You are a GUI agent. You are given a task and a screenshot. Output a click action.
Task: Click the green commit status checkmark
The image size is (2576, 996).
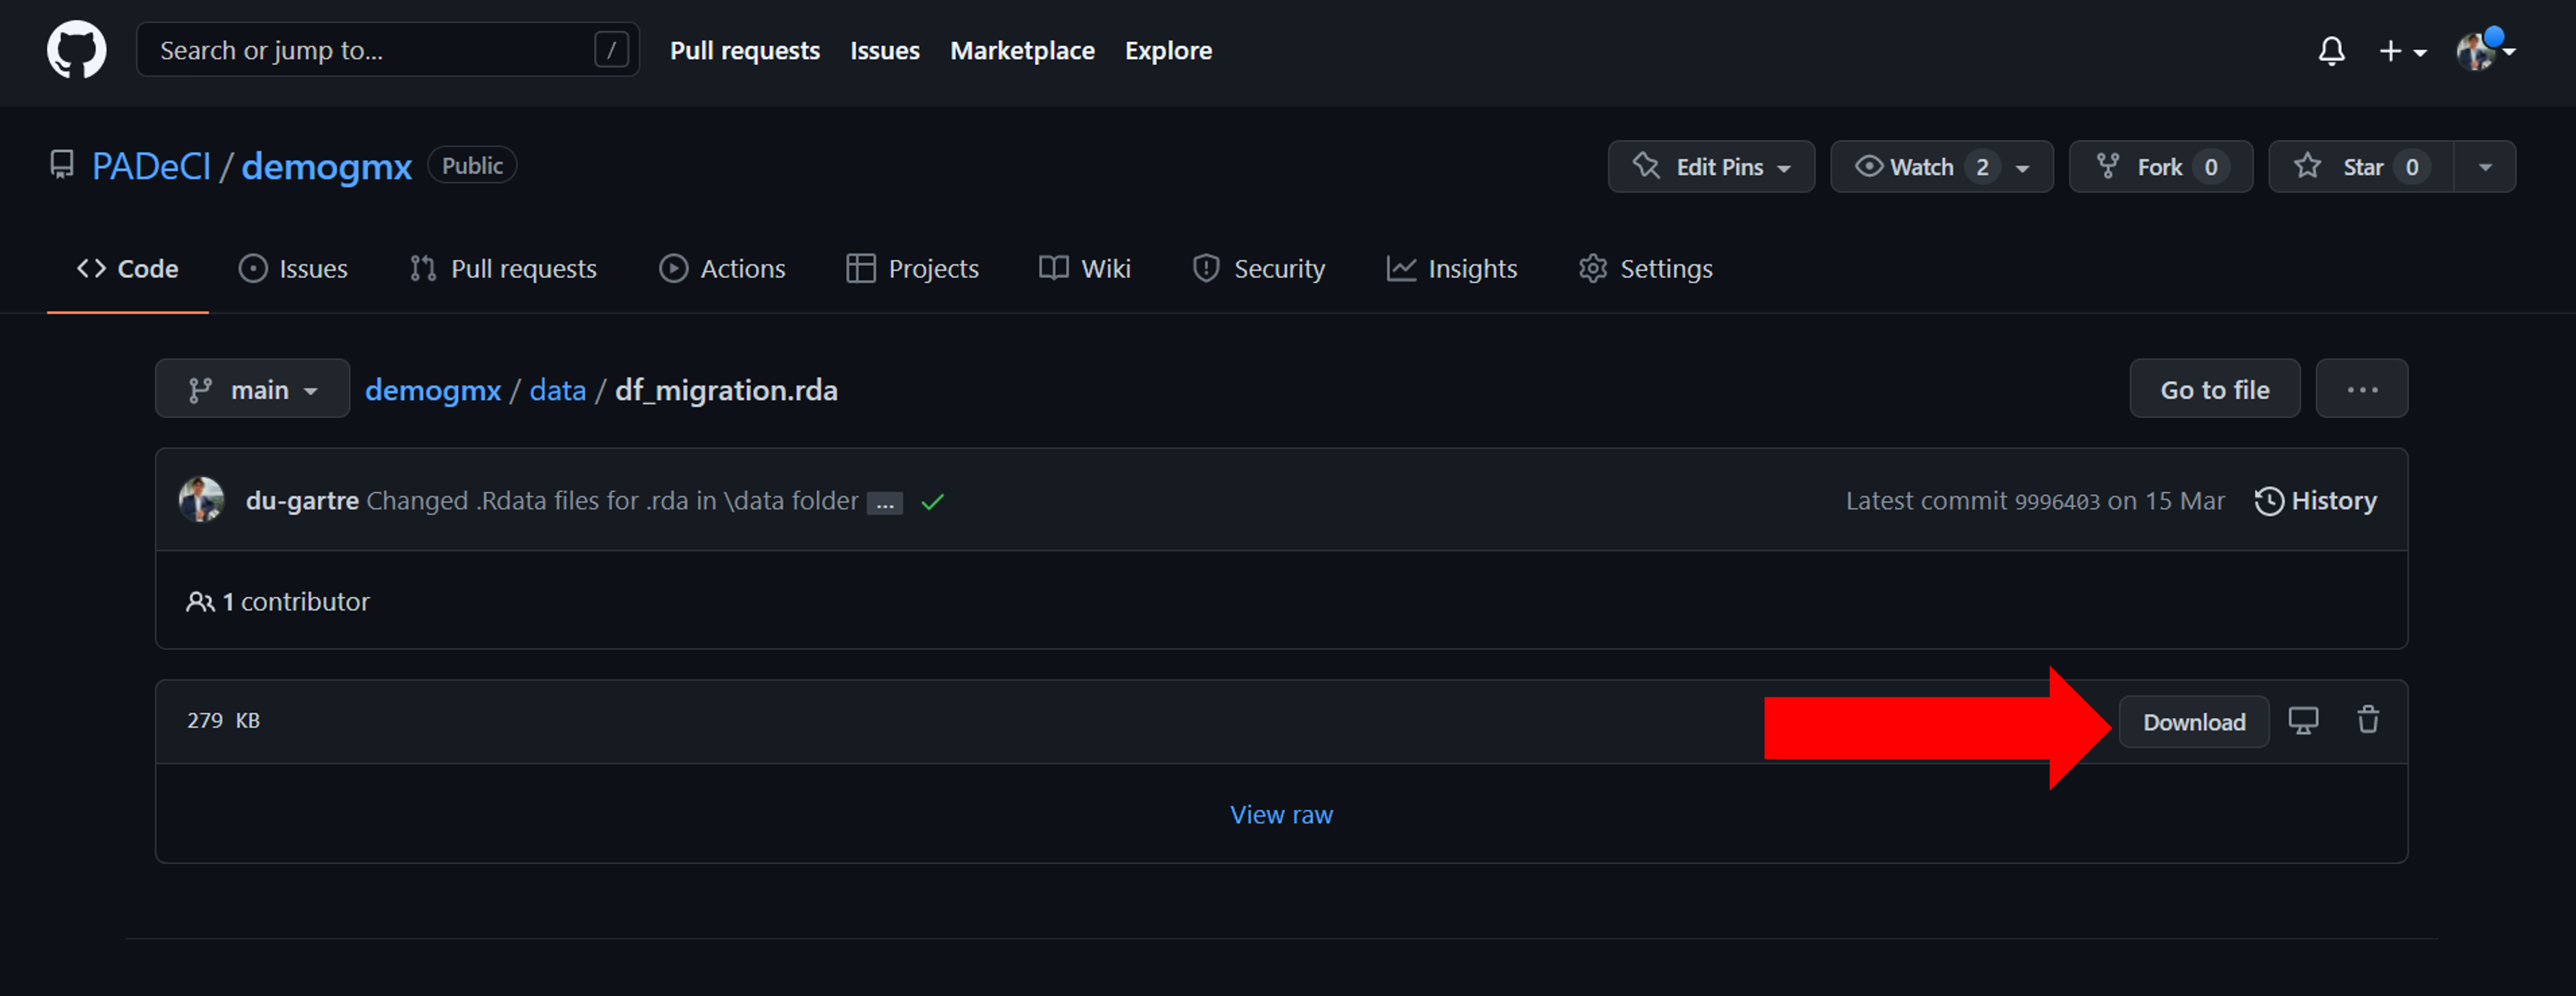(932, 502)
